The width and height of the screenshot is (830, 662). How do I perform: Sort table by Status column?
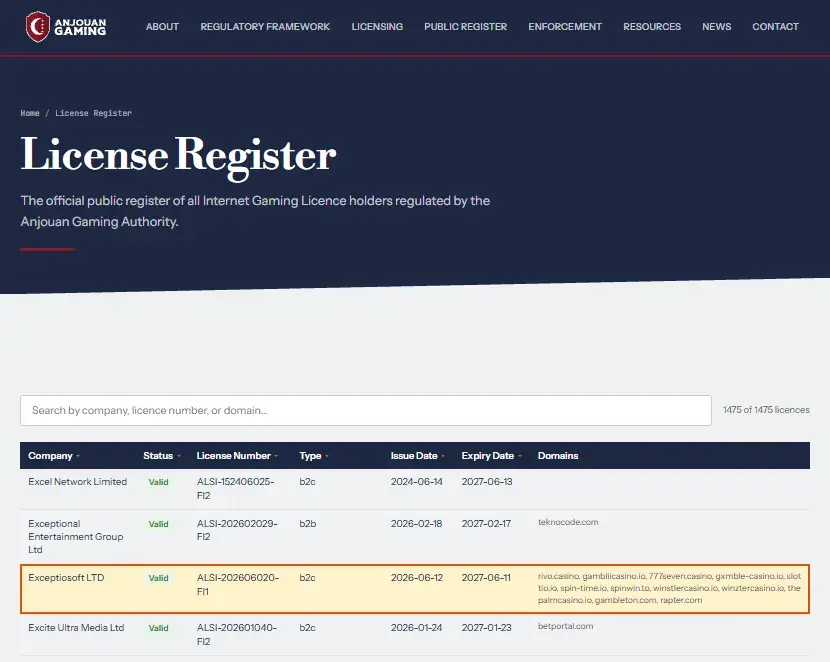coord(161,456)
